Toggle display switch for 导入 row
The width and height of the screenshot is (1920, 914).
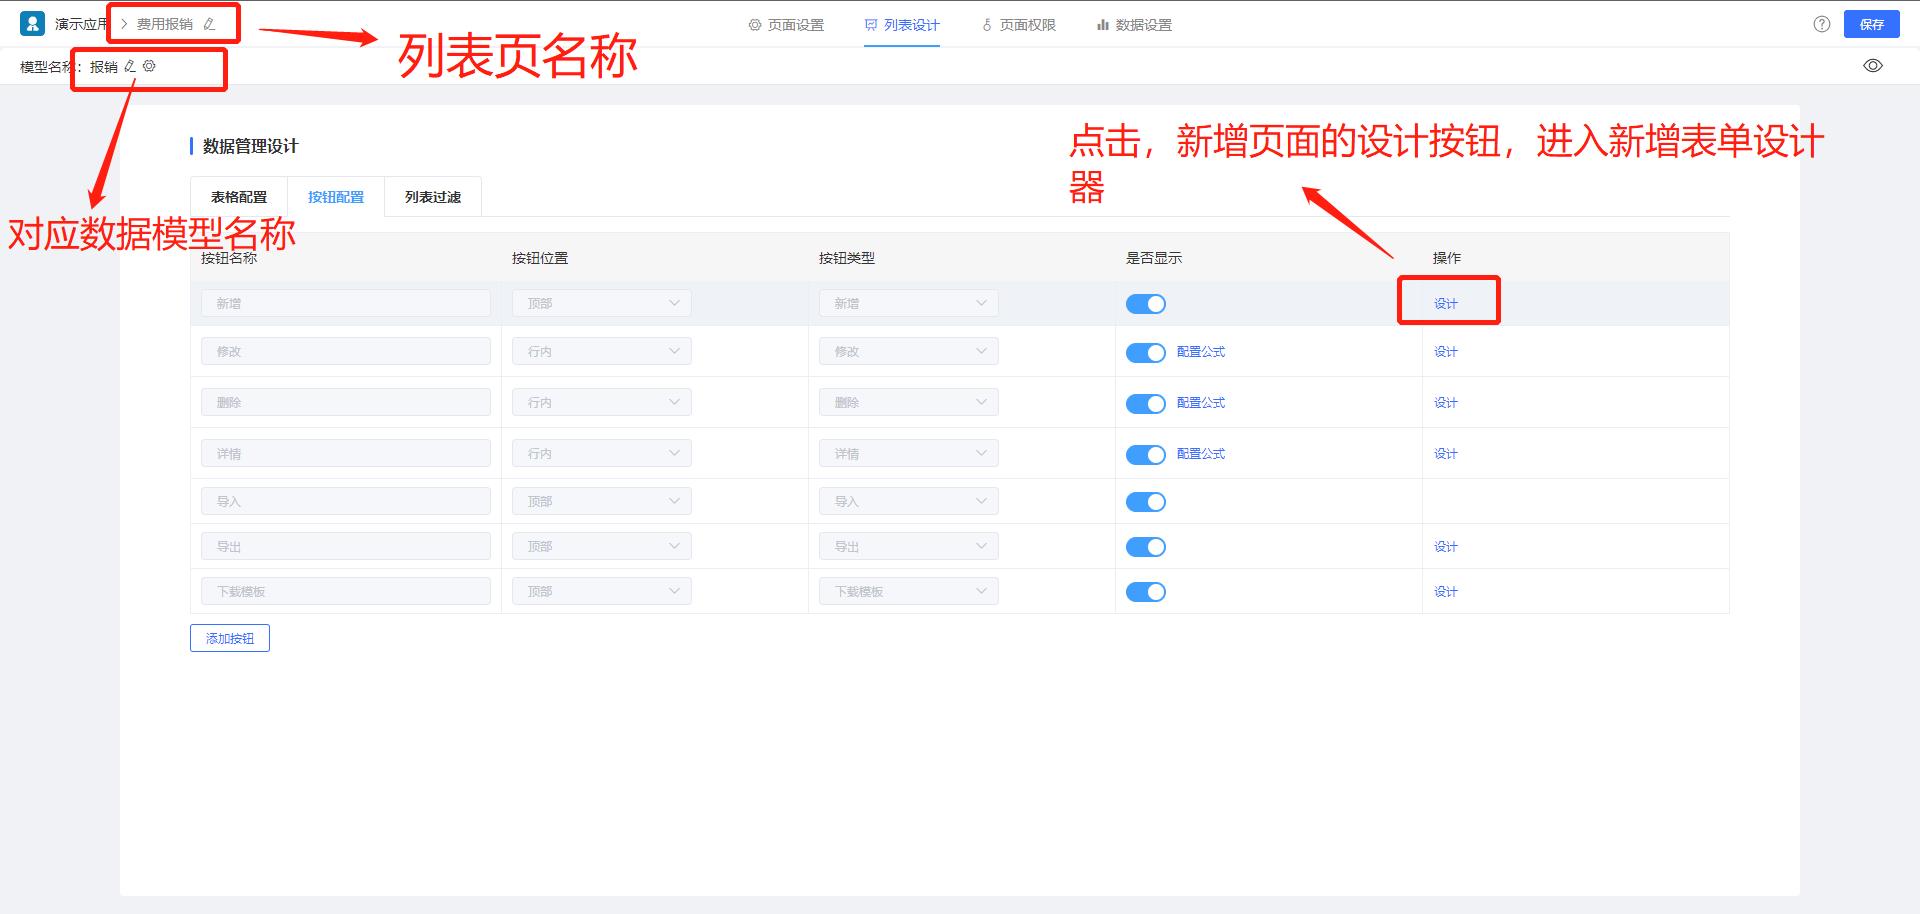tap(1146, 502)
